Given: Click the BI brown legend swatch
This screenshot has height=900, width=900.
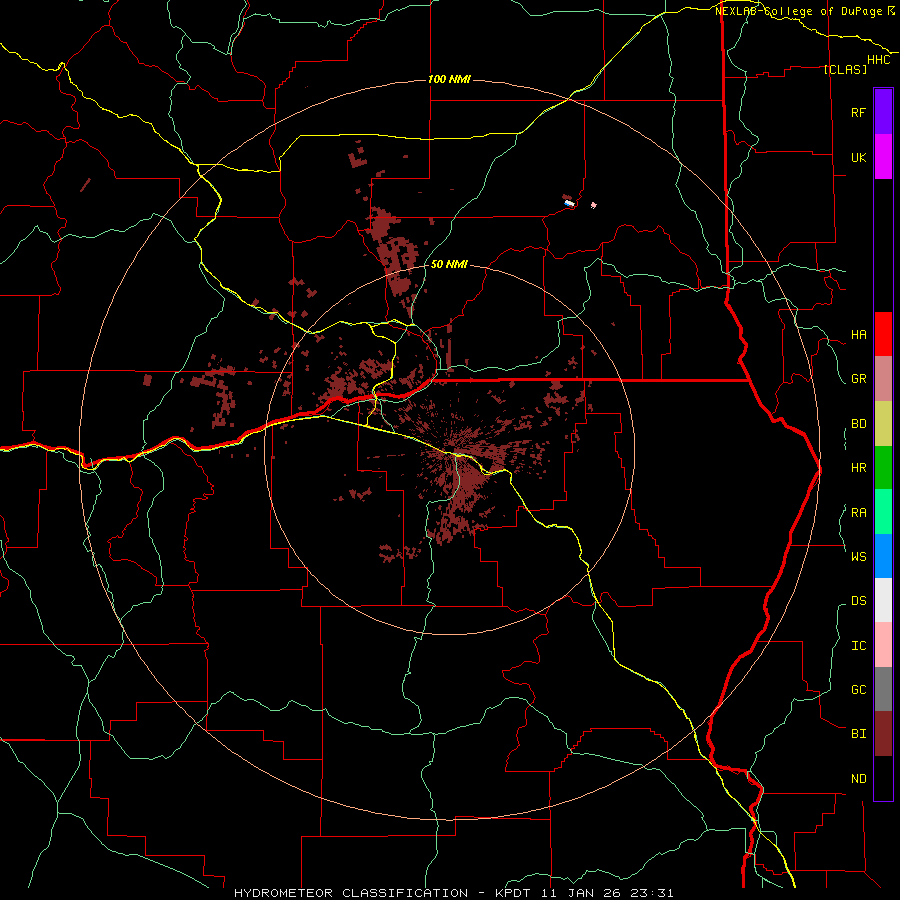Looking at the screenshot, I should [883, 734].
